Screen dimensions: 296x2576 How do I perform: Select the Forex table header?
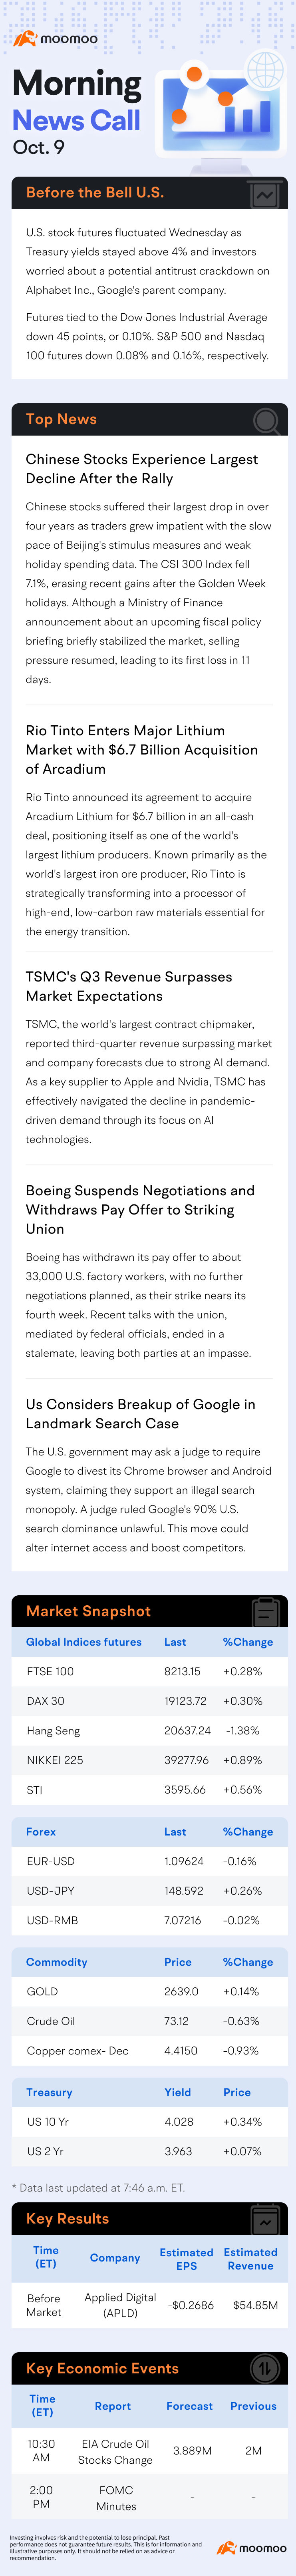pyautogui.click(x=41, y=1832)
